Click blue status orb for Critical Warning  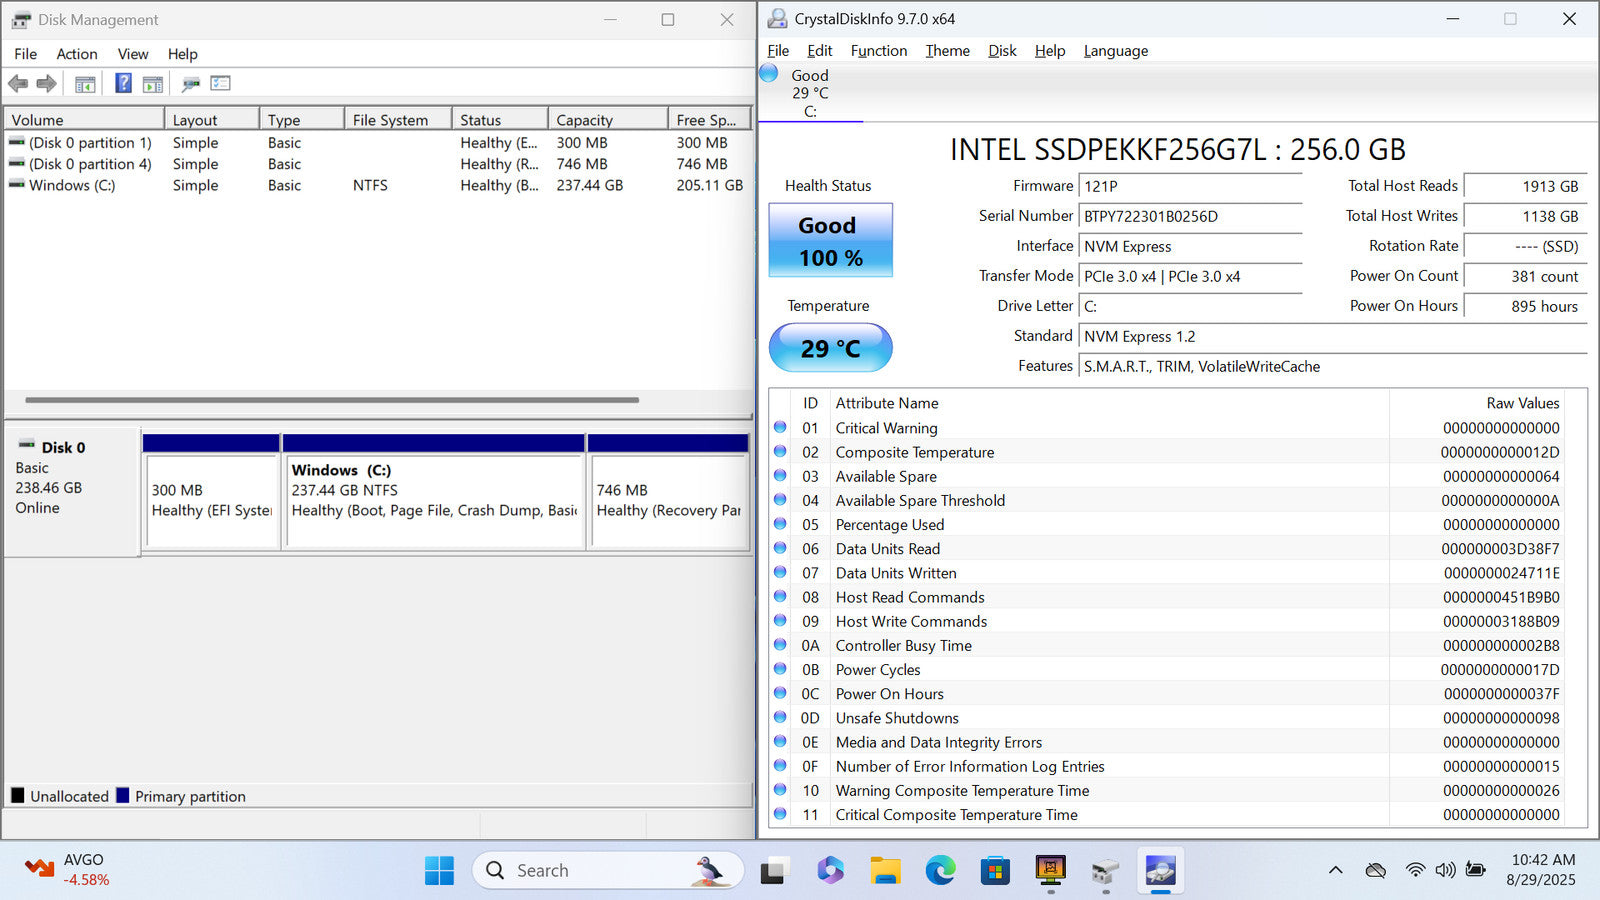click(780, 427)
